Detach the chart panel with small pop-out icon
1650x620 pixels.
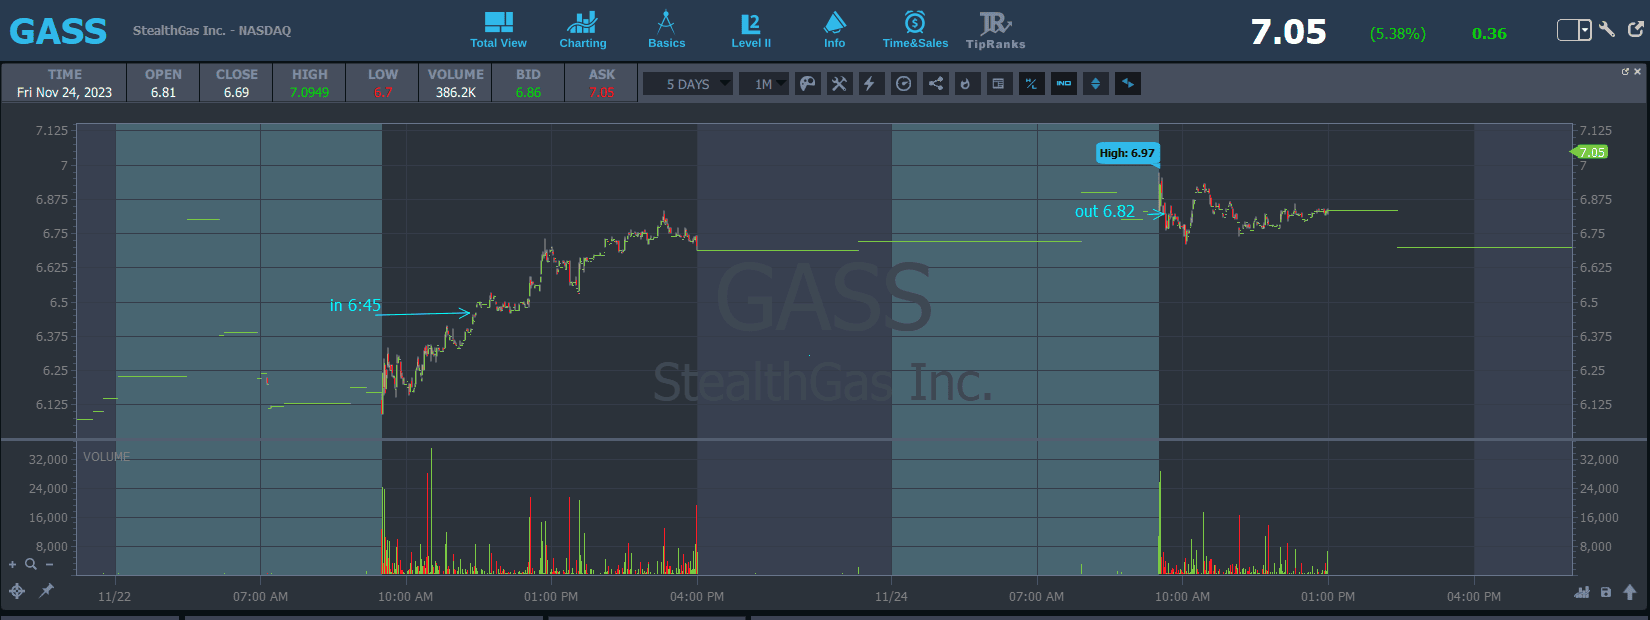point(1625,72)
